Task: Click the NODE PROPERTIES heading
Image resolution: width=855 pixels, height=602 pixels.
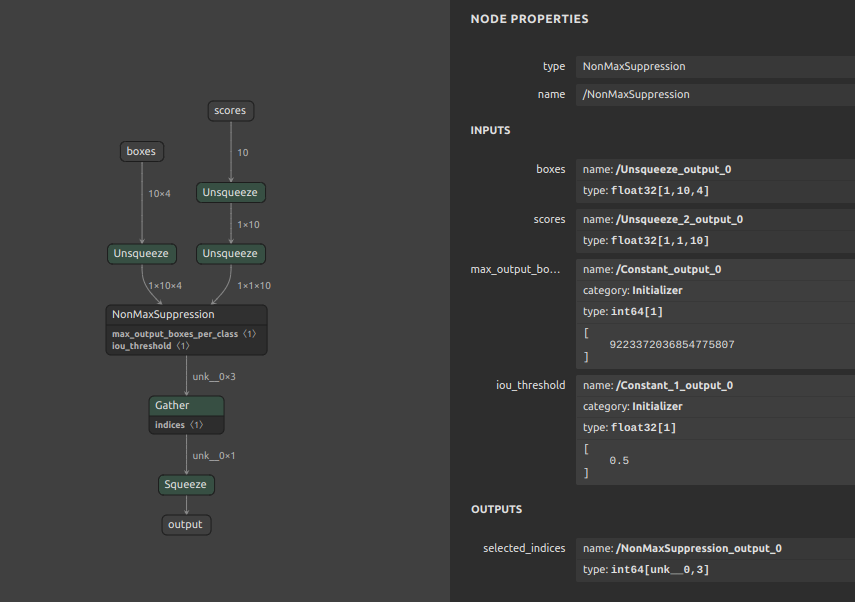Action: tap(529, 19)
